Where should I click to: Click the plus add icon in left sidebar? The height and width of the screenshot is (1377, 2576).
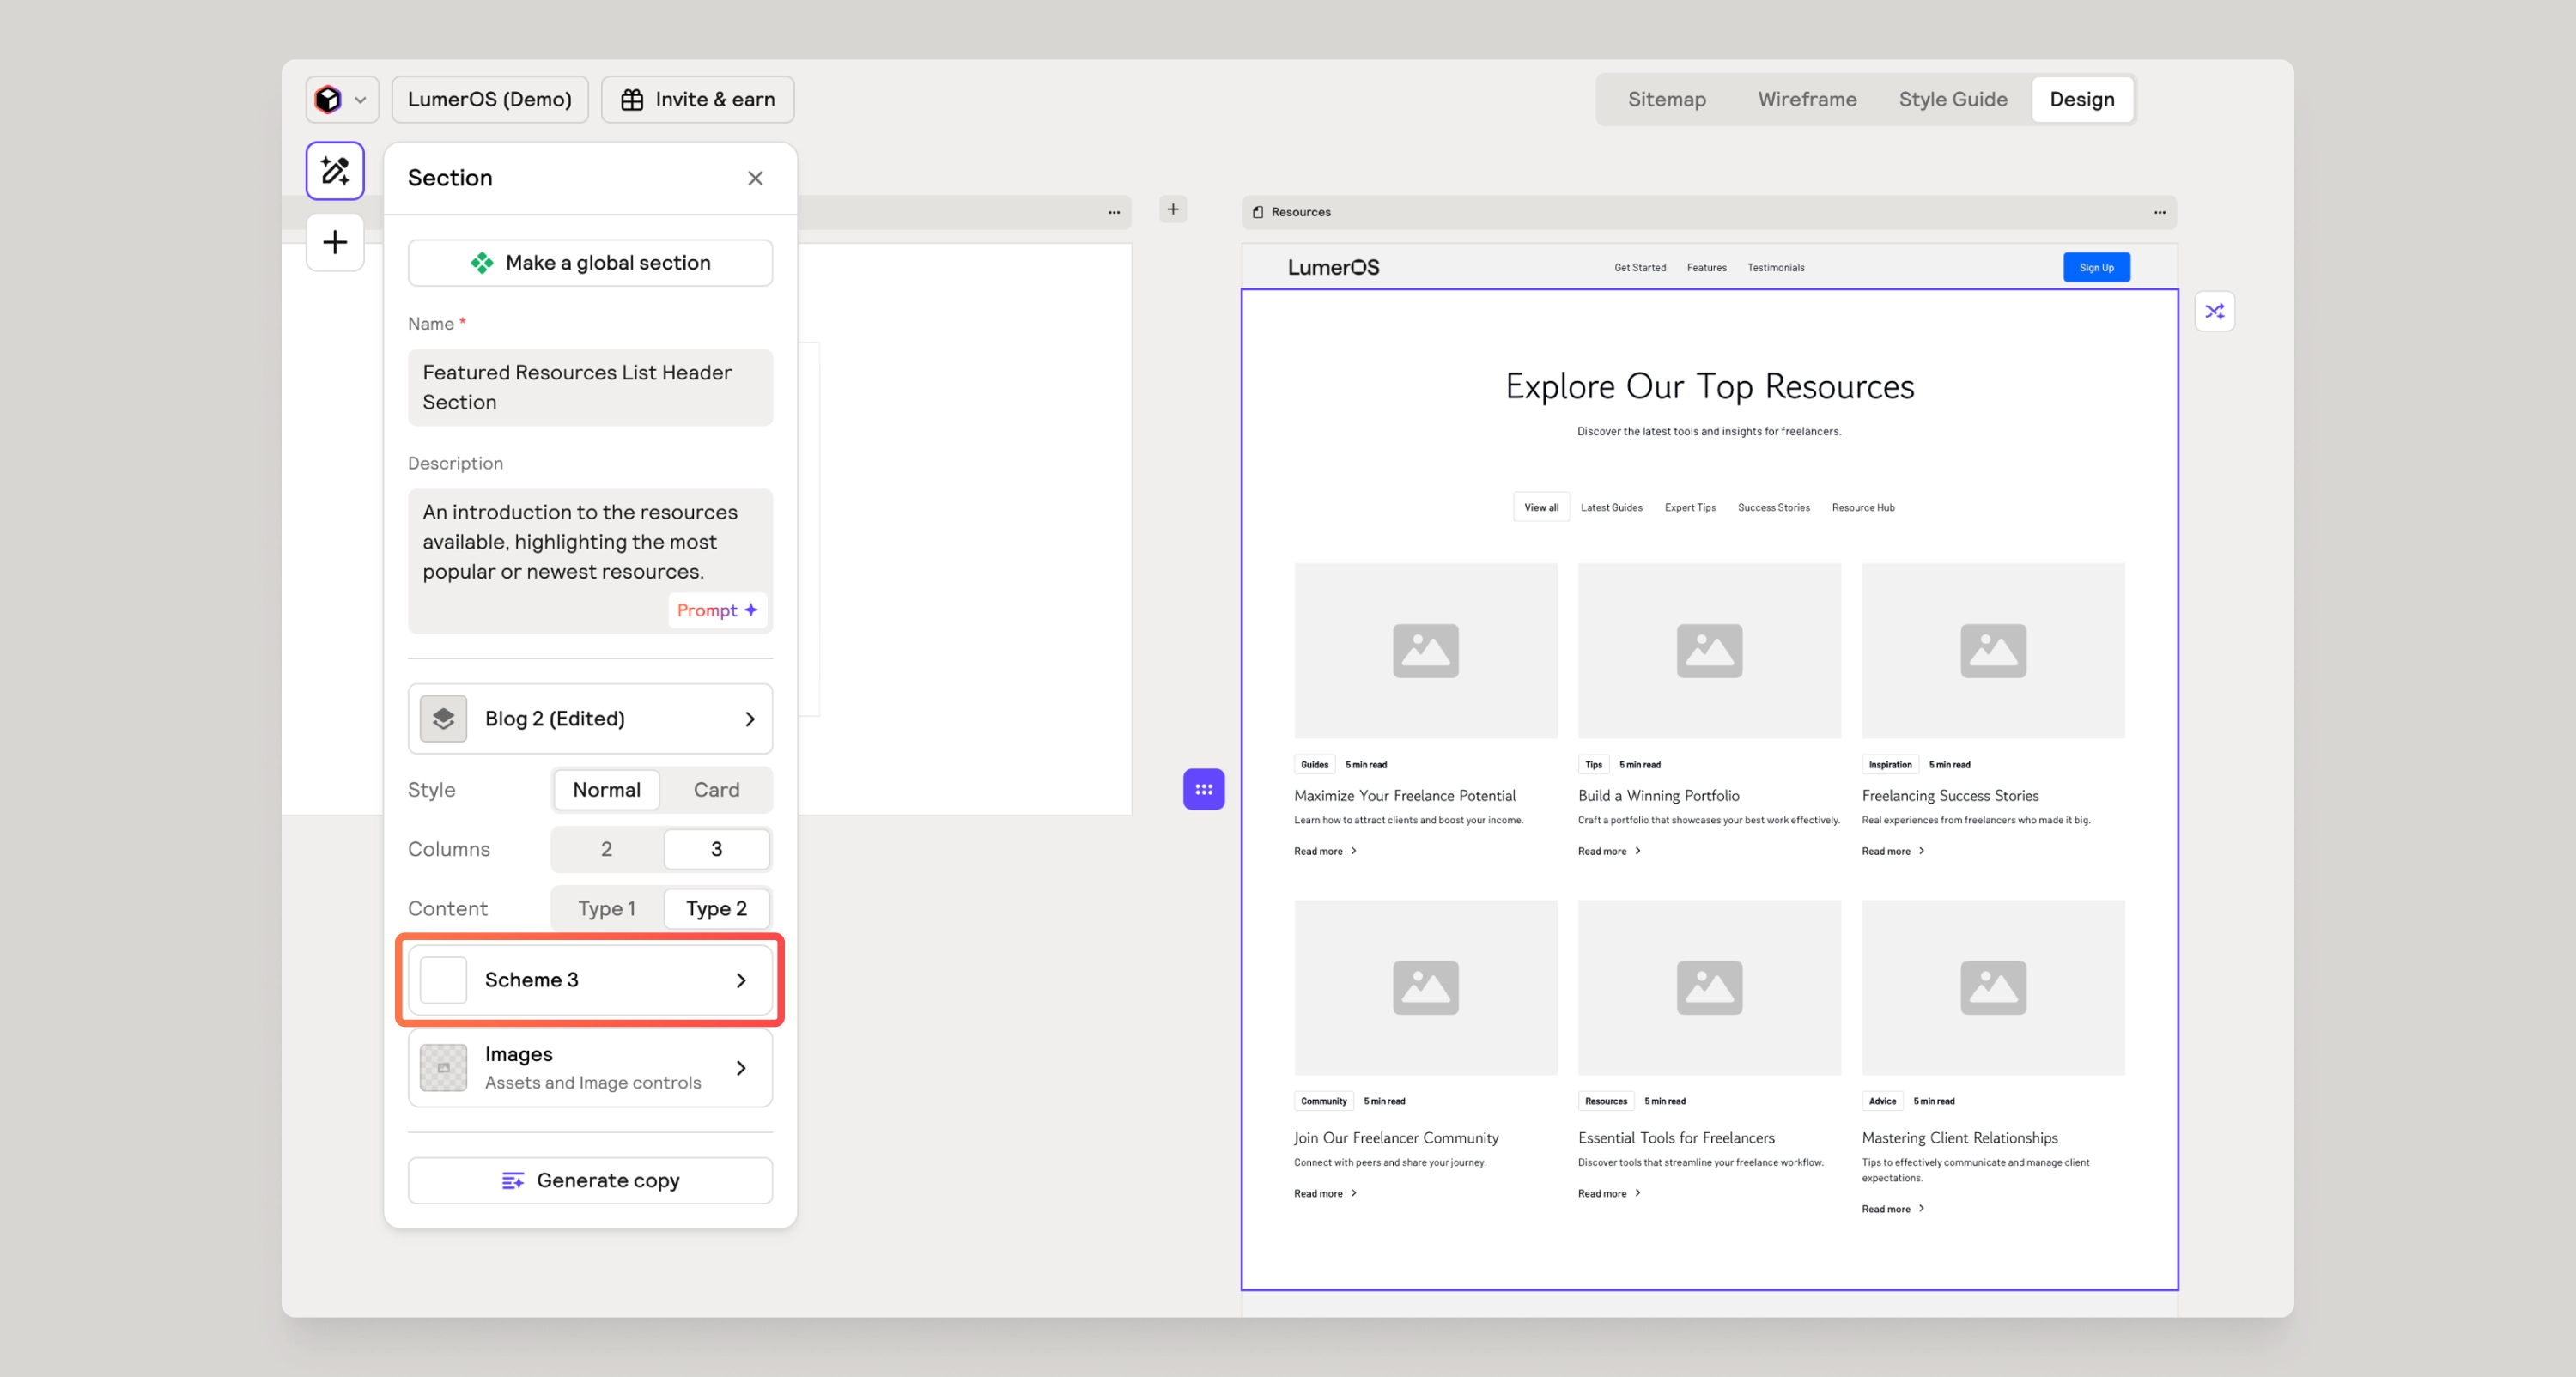pos(334,242)
